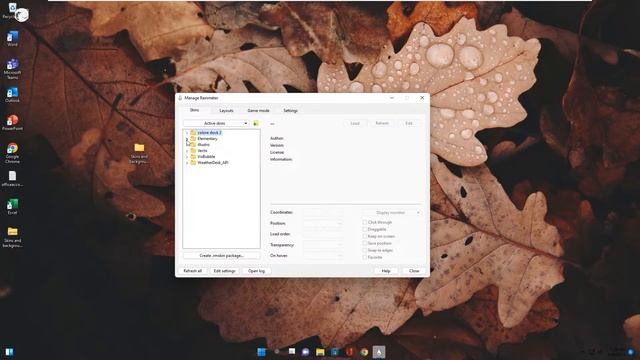
Task: Click the Close button at the dialog's bottom
Action: click(414, 271)
